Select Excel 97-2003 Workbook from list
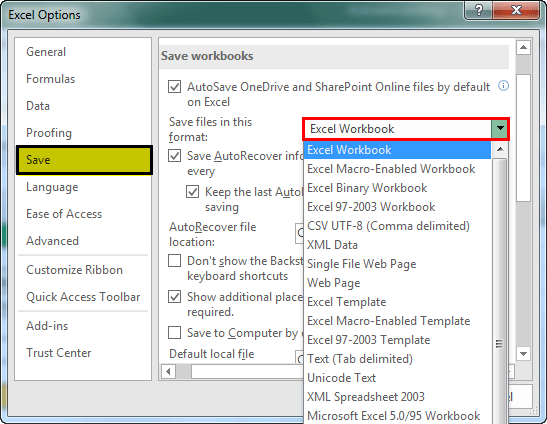This screenshot has height=424, width=547. click(x=371, y=207)
